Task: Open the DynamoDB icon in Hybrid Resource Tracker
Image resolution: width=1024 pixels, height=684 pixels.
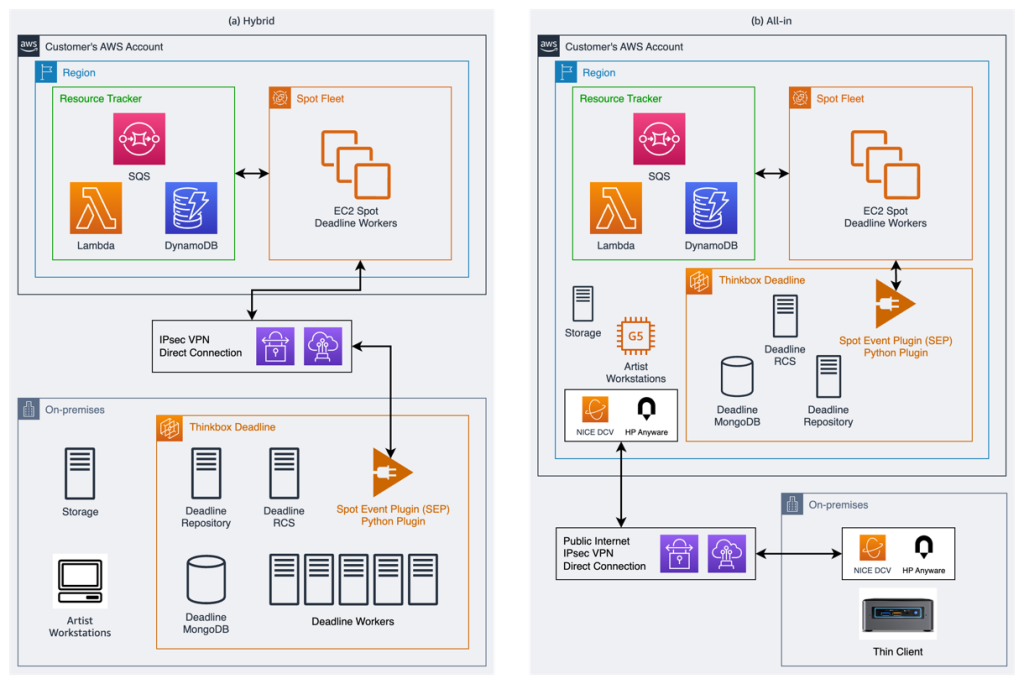Action: click(x=191, y=207)
